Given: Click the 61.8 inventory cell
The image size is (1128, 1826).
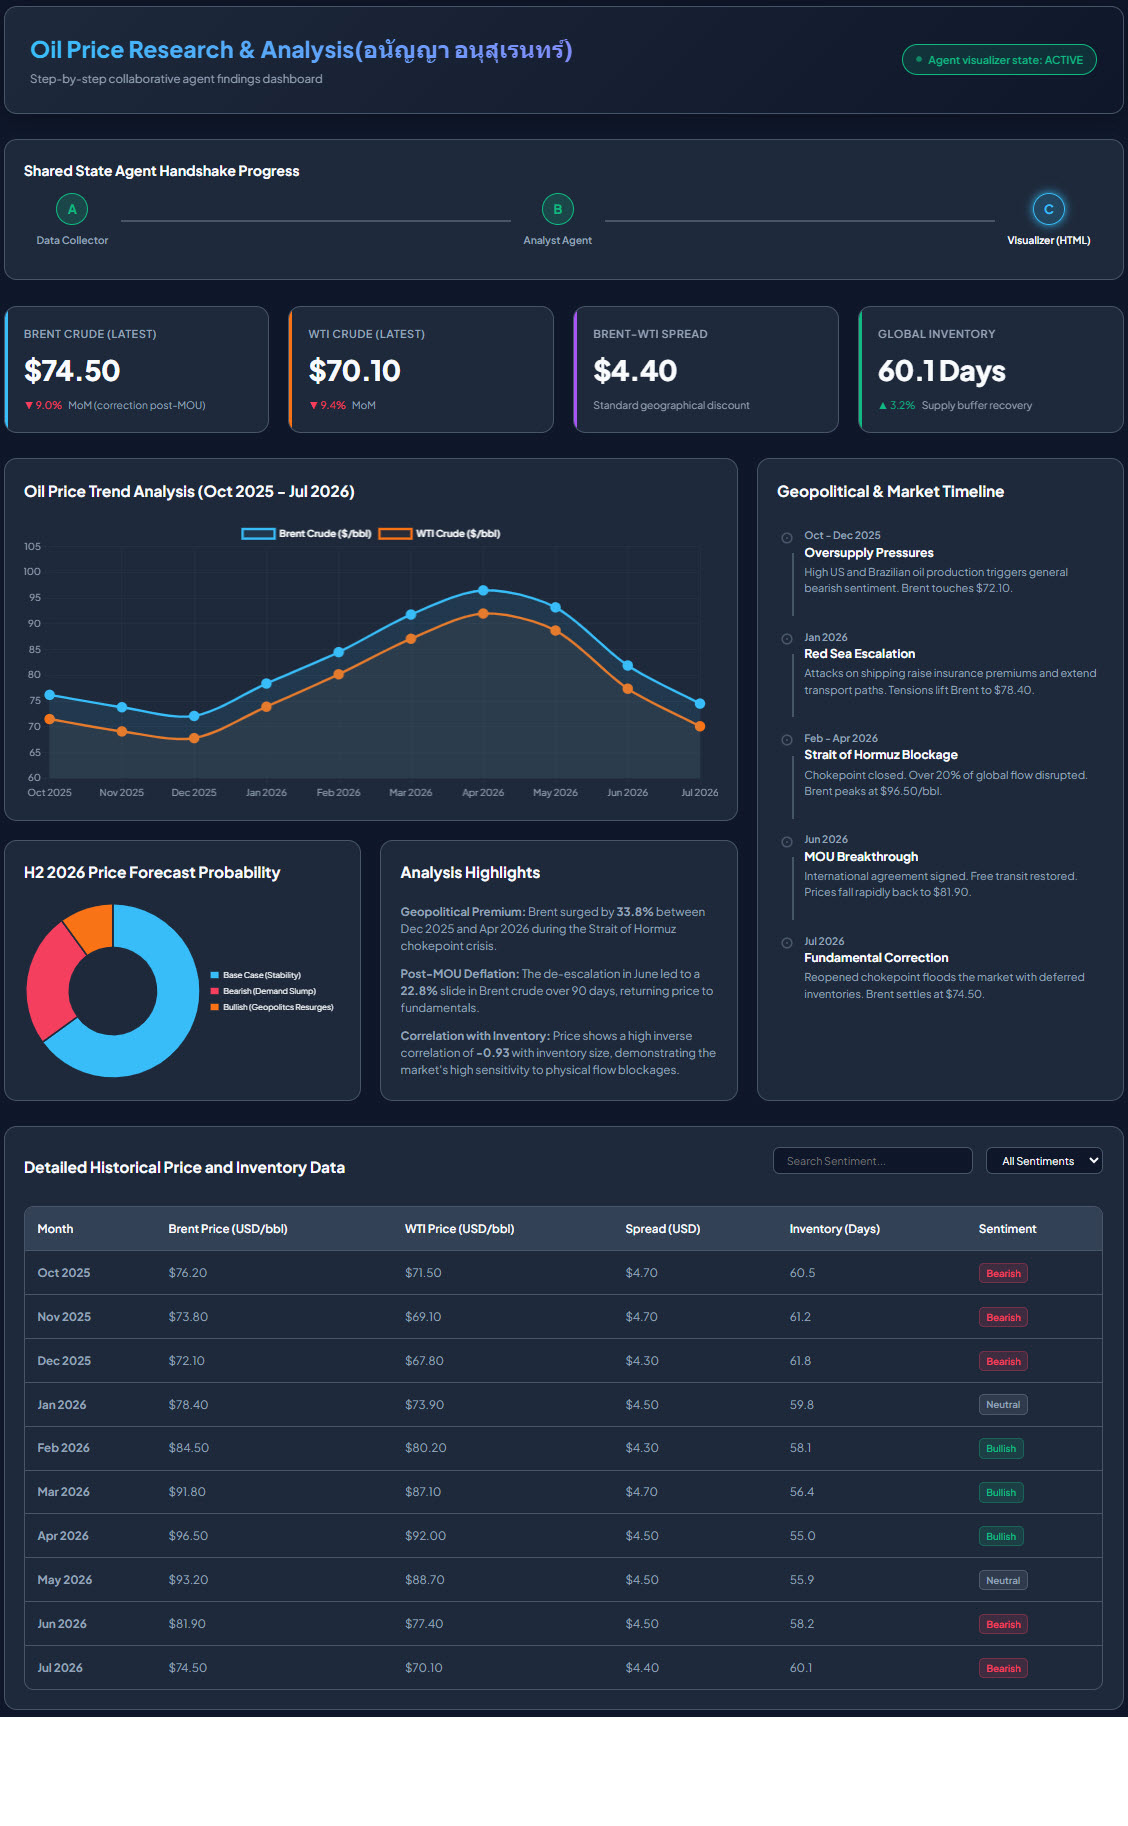Looking at the screenshot, I should [x=800, y=1361].
